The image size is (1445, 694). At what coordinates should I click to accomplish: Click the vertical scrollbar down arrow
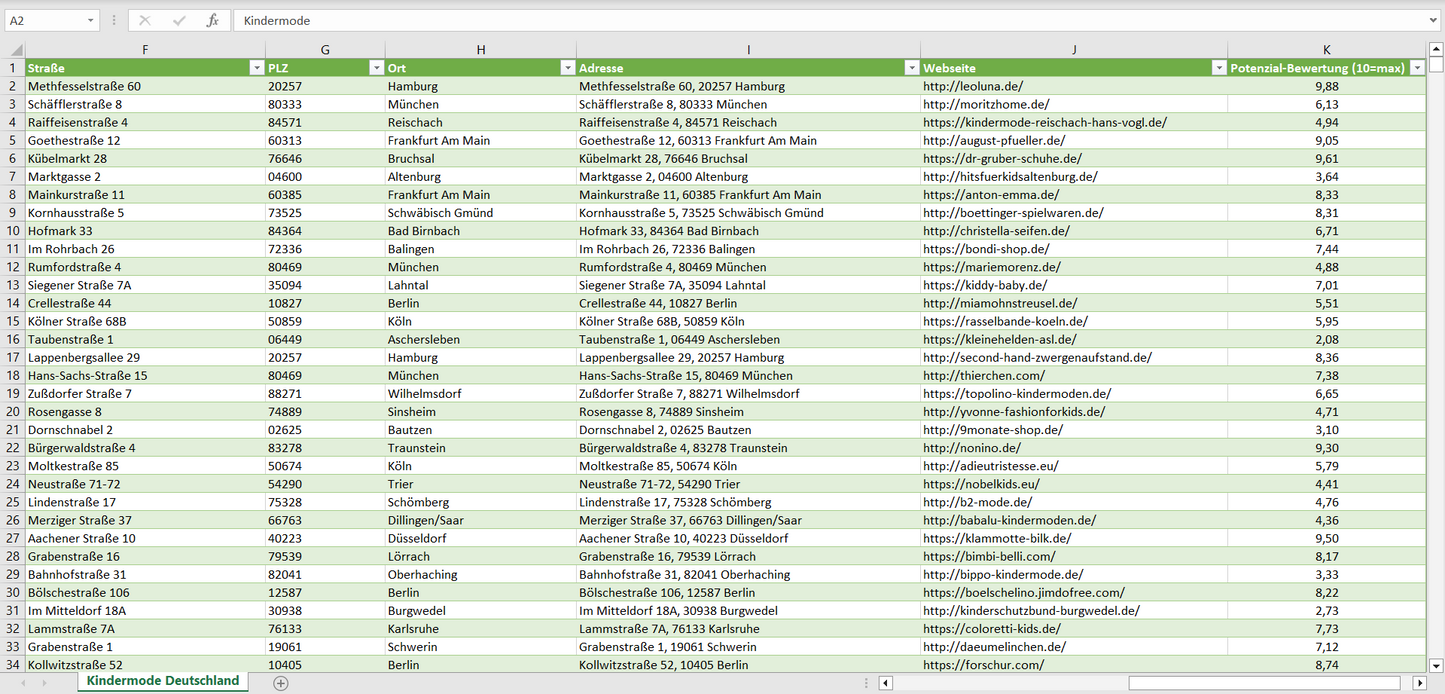1436,665
